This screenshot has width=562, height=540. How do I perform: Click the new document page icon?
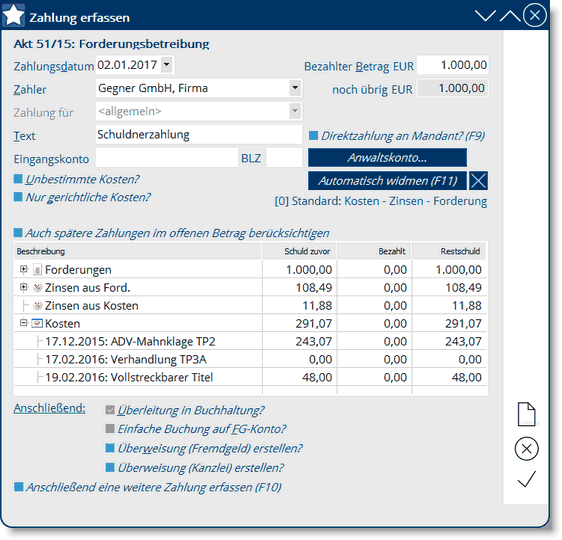[527, 414]
